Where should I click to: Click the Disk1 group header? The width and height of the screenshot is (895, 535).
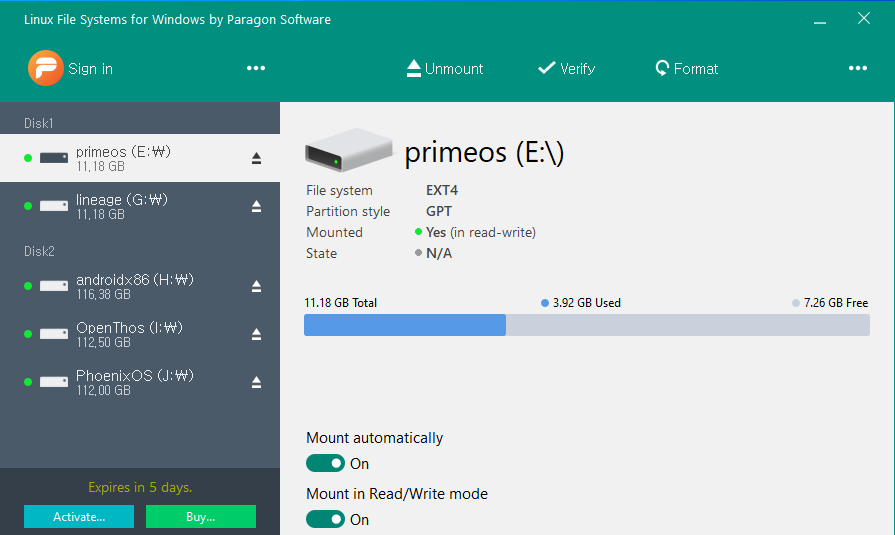pos(39,123)
